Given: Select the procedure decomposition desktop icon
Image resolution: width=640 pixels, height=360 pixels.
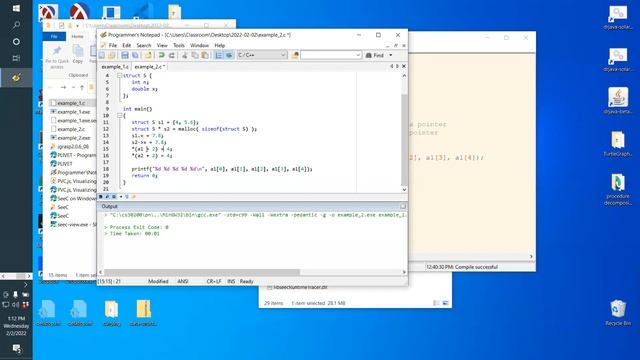Looking at the screenshot, I should click(x=618, y=189).
